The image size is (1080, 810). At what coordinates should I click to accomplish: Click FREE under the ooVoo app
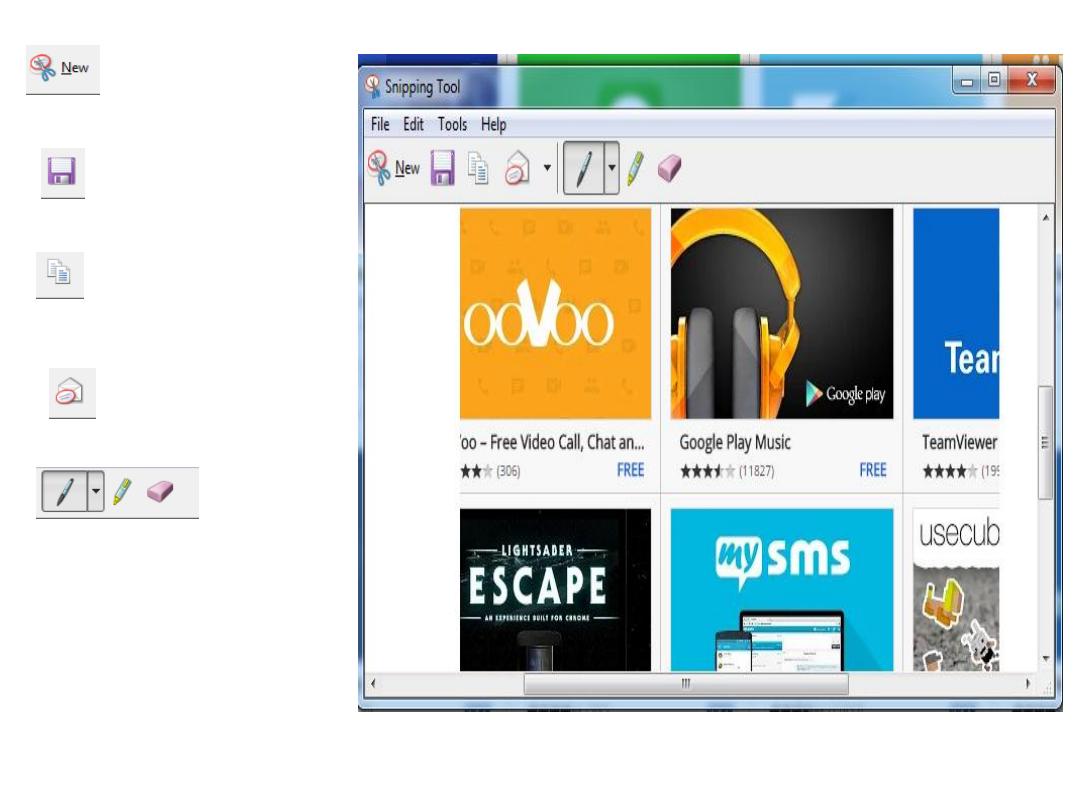click(x=630, y=470)
